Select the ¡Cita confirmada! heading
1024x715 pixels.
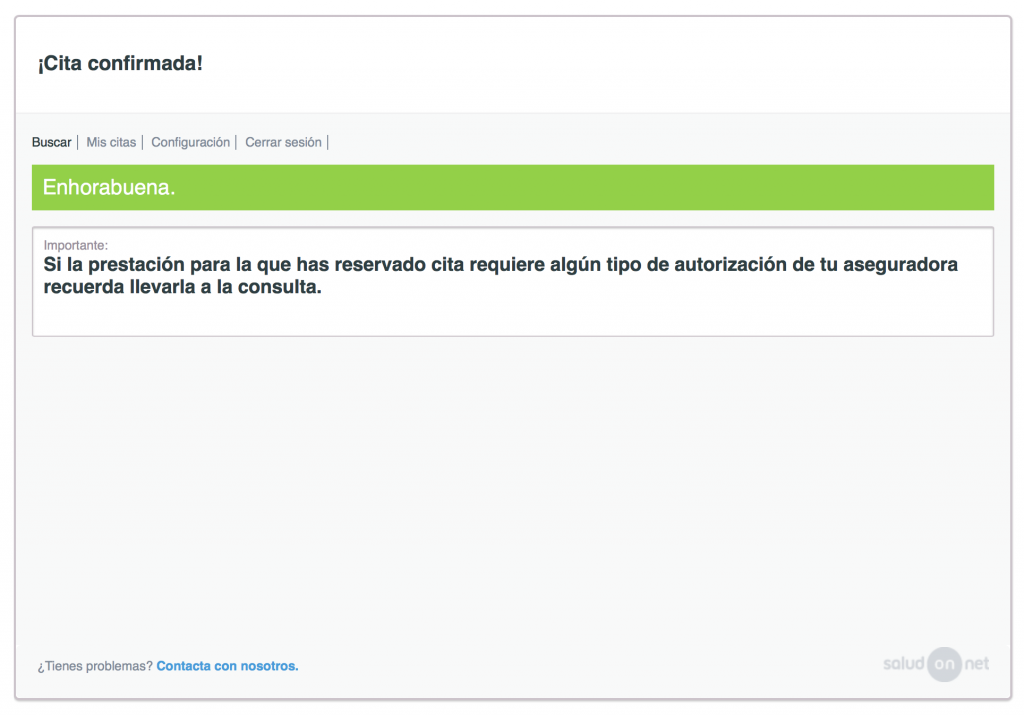(120, 63)
